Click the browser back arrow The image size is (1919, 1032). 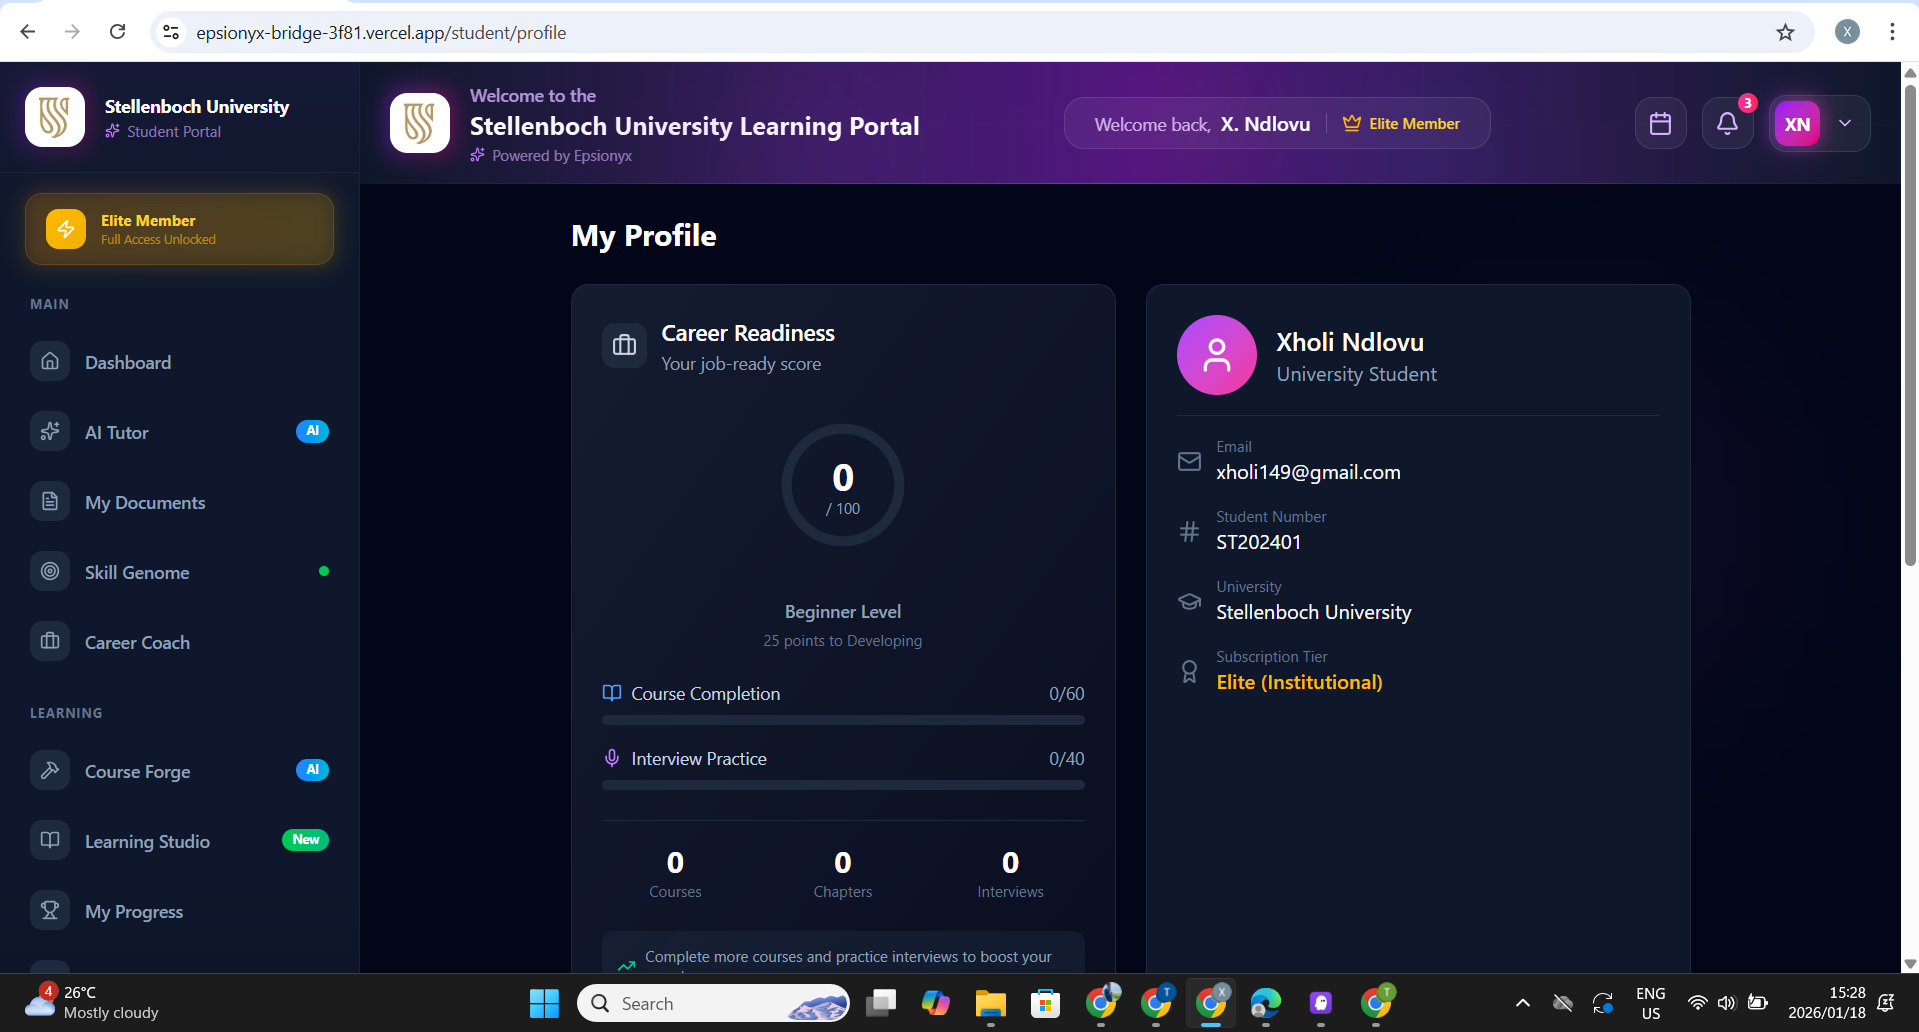point(28,32)
